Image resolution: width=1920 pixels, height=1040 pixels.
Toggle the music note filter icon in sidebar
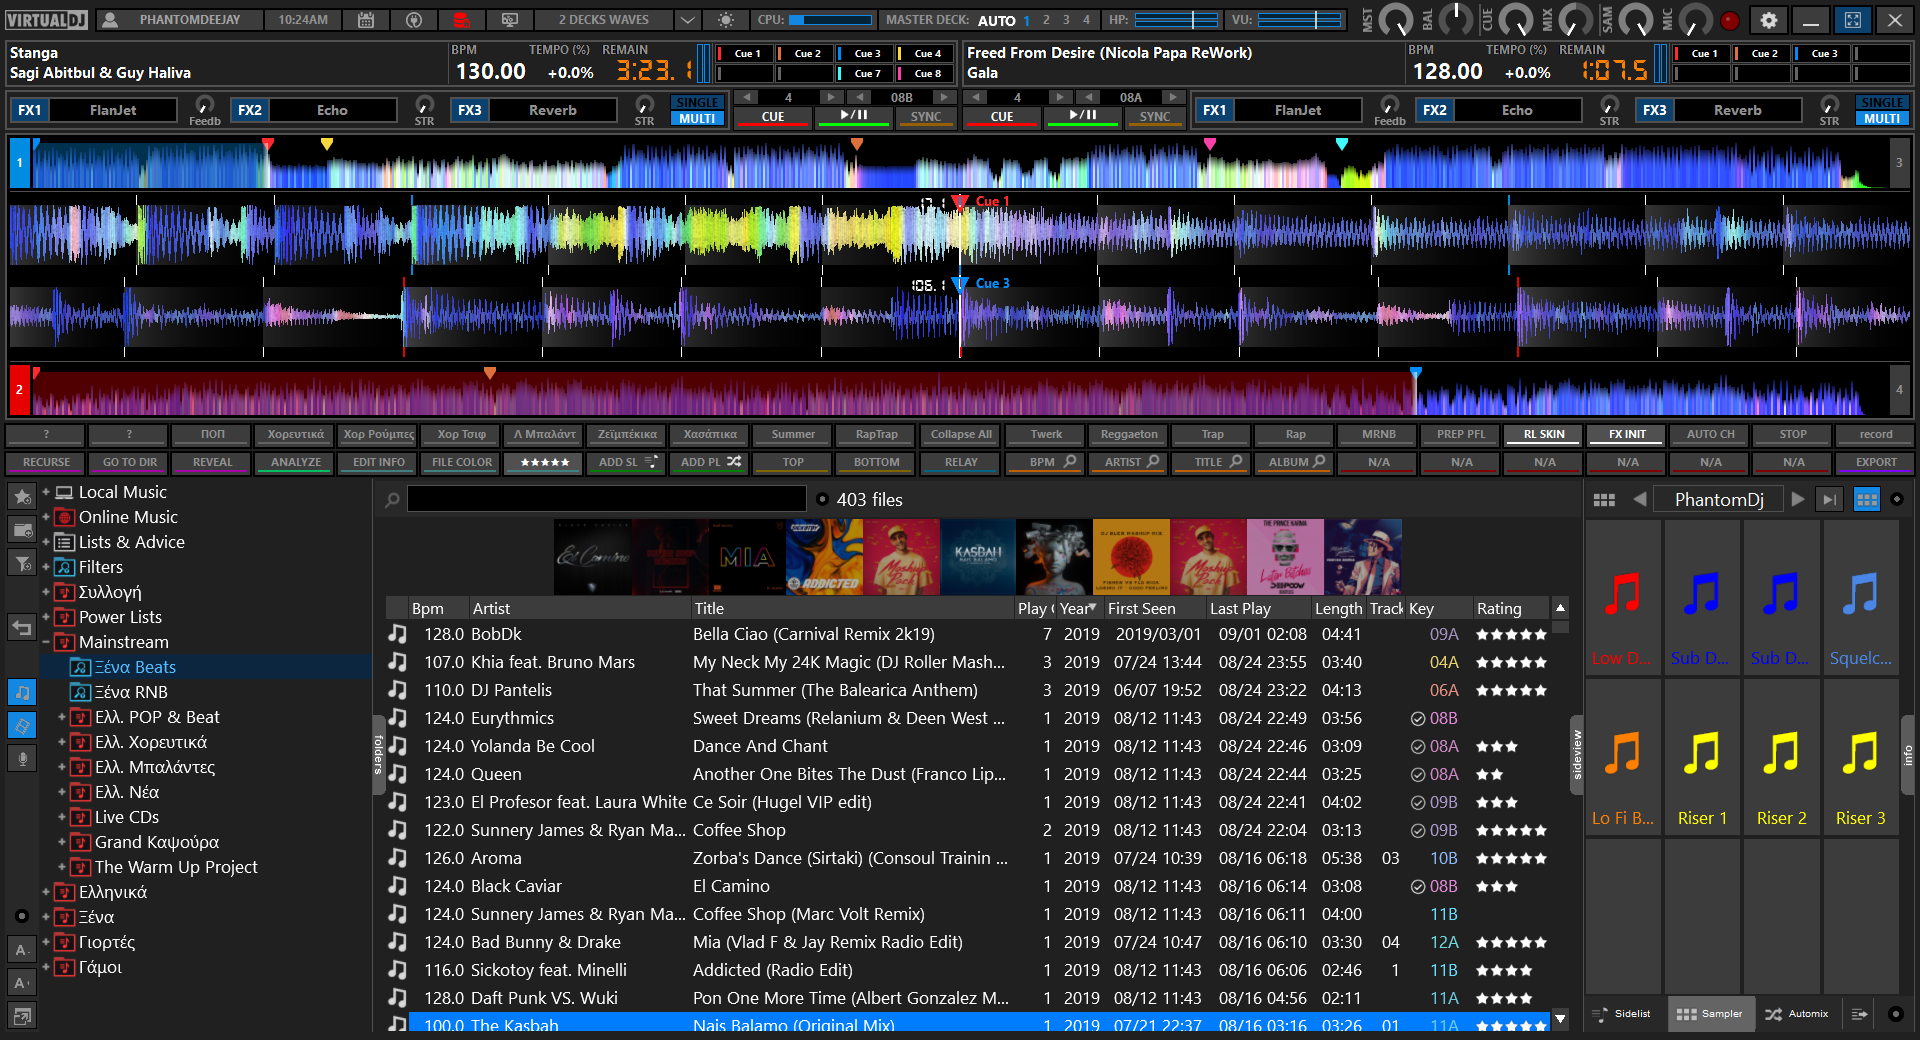[22, 692]
